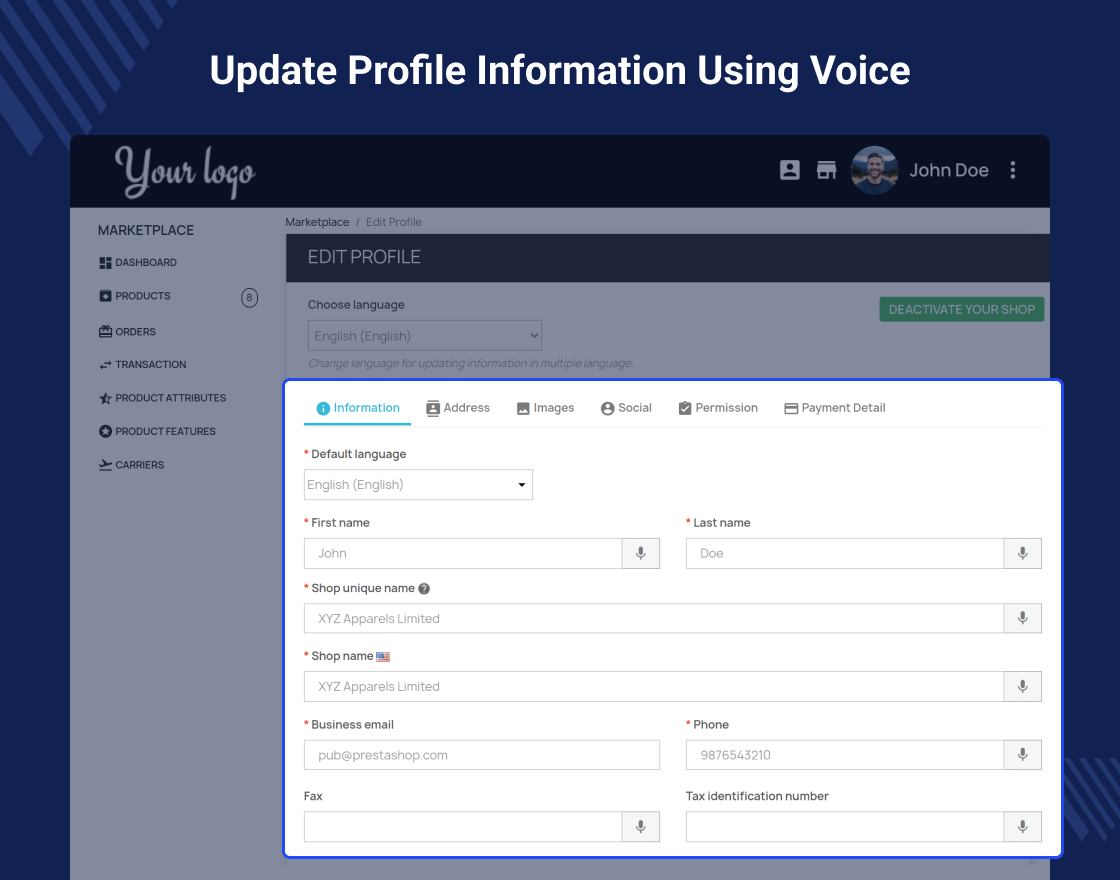1120x880 pixels.
Task: Activate microphone for First name field
Action: tap(641, 554)
